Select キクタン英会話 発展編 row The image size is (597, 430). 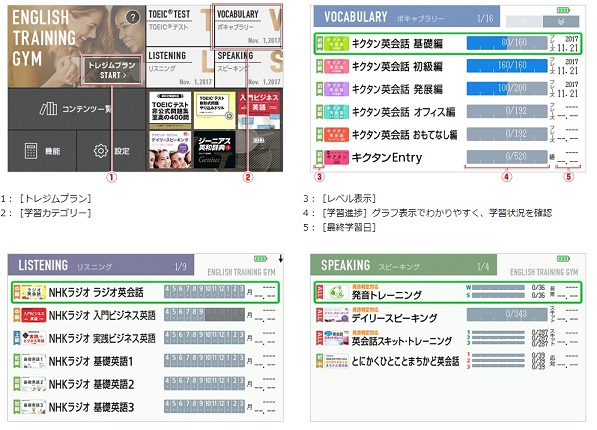pos(449,89)
